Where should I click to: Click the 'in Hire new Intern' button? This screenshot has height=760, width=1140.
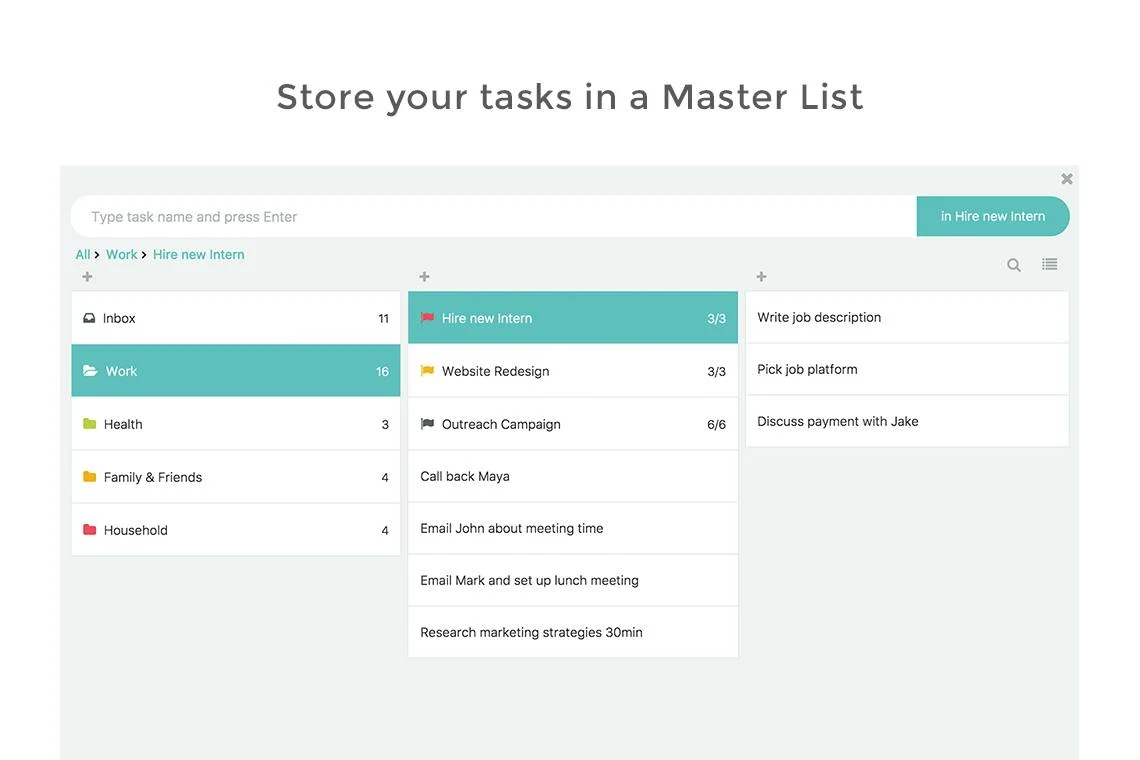pos(992,216)
